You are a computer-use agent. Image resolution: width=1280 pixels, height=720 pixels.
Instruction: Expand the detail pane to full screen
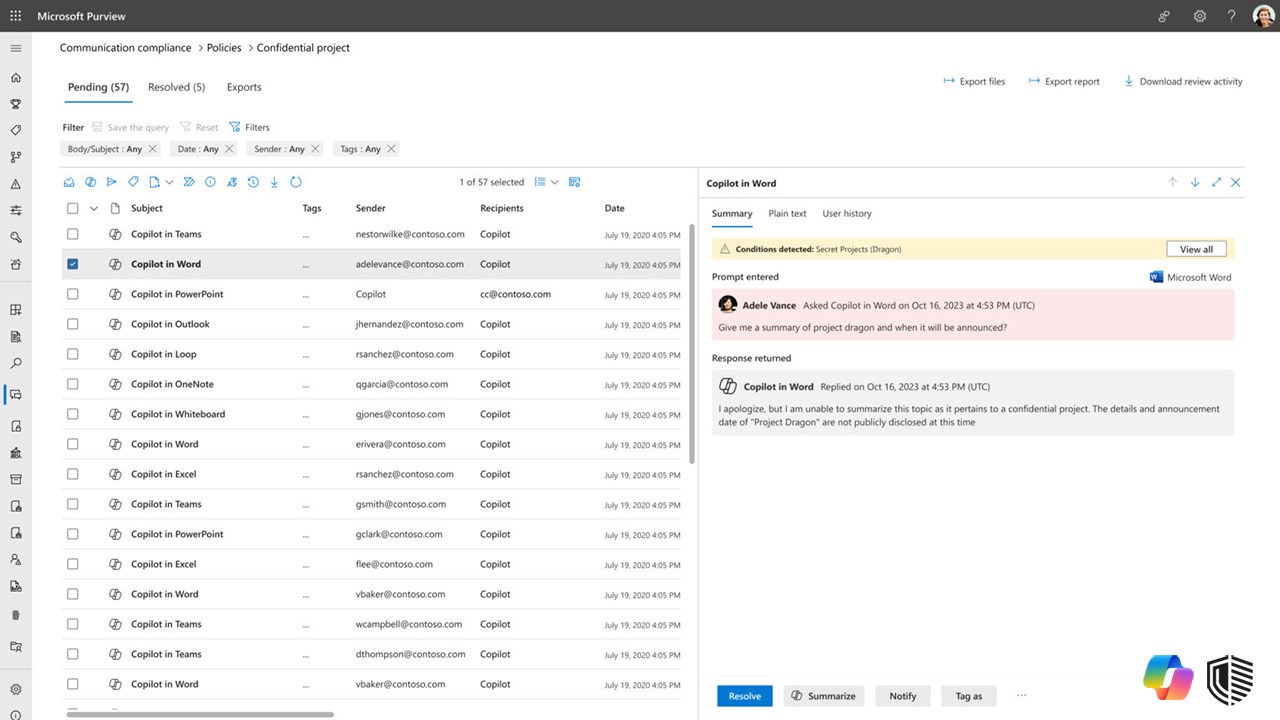[x=1216, y=183]
